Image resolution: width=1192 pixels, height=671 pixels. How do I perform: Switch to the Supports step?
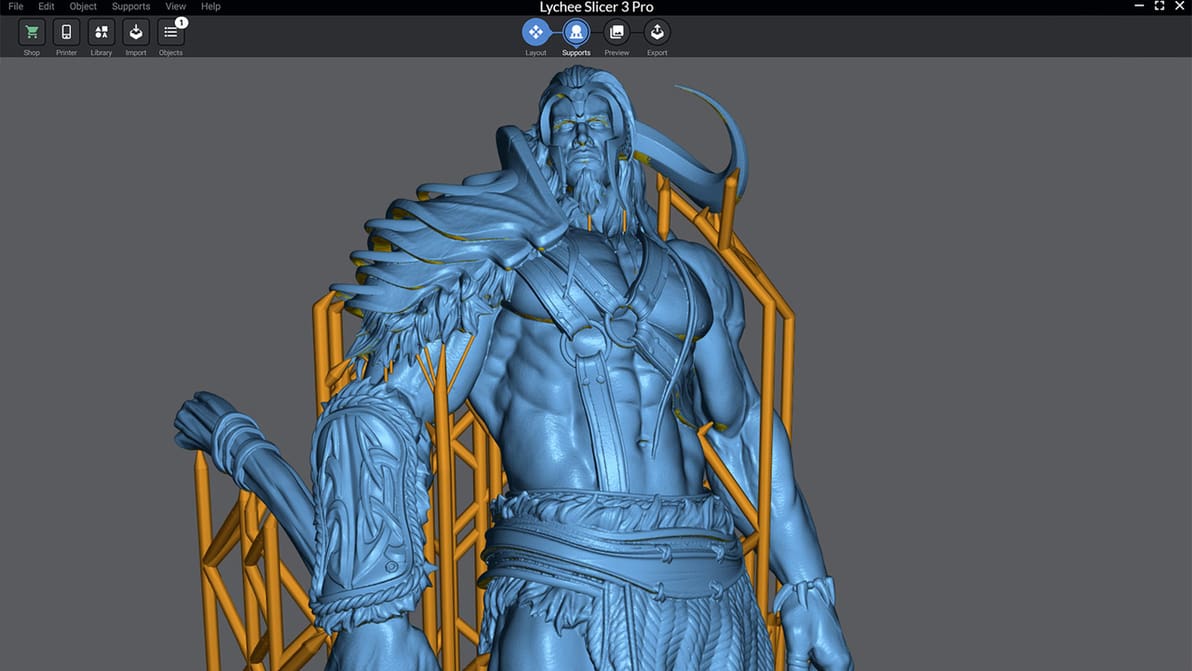576,32
